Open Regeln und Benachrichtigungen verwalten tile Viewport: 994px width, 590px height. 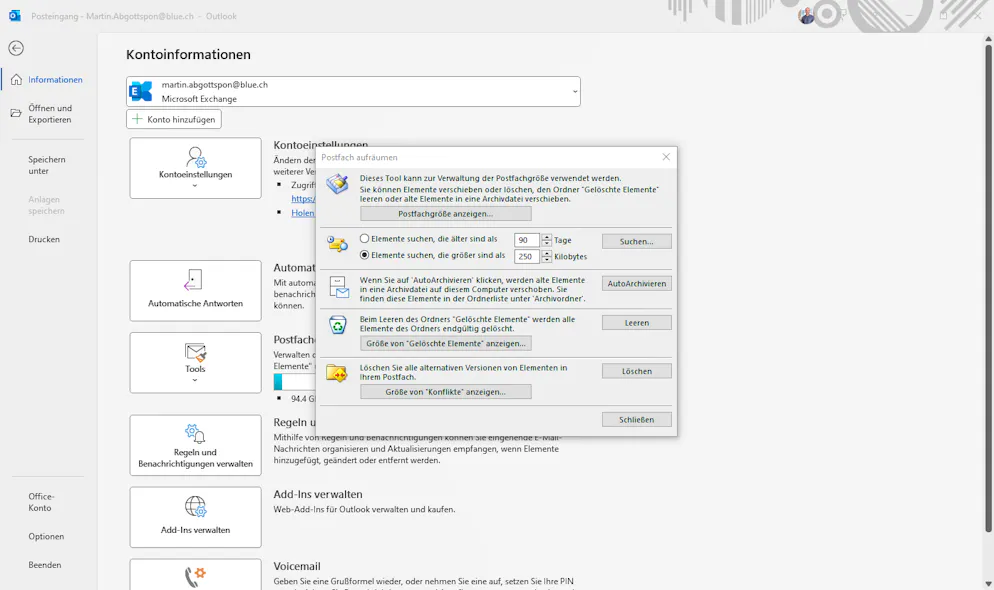tap(195, 445)
